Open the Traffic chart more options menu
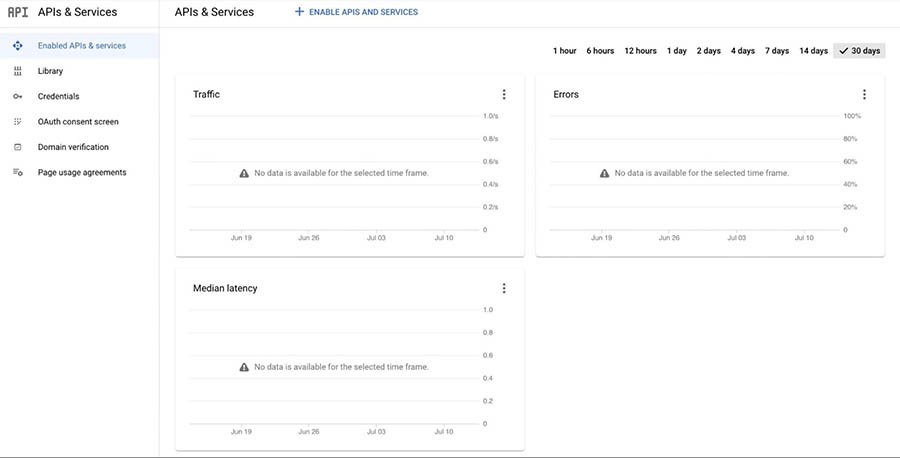The width and height of the screenshot is (900, 458). [504, 95]
